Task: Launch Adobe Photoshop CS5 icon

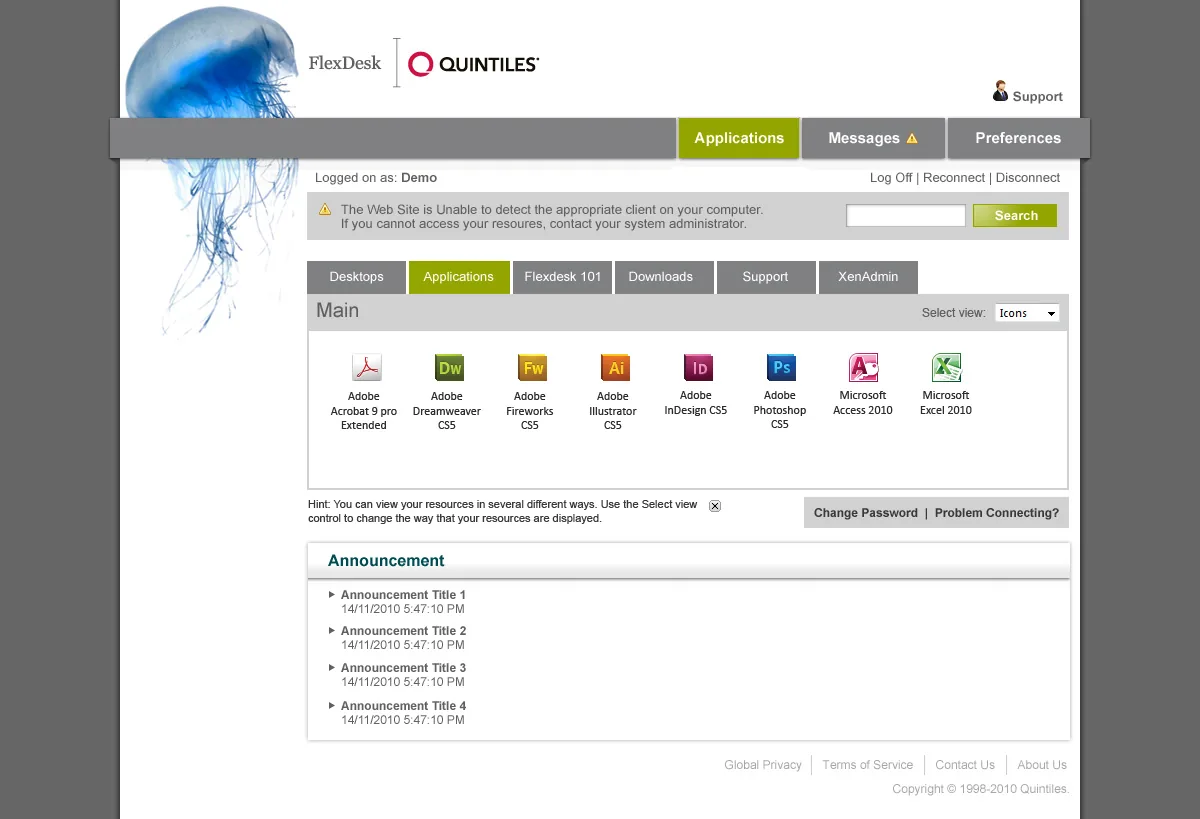Action: point(782,367)
